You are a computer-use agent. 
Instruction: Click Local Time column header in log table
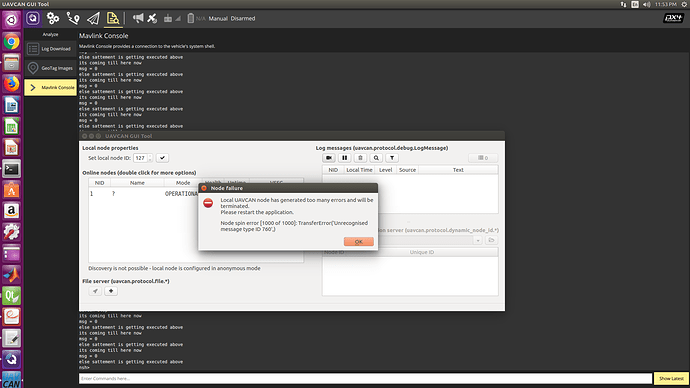(359, 170)
